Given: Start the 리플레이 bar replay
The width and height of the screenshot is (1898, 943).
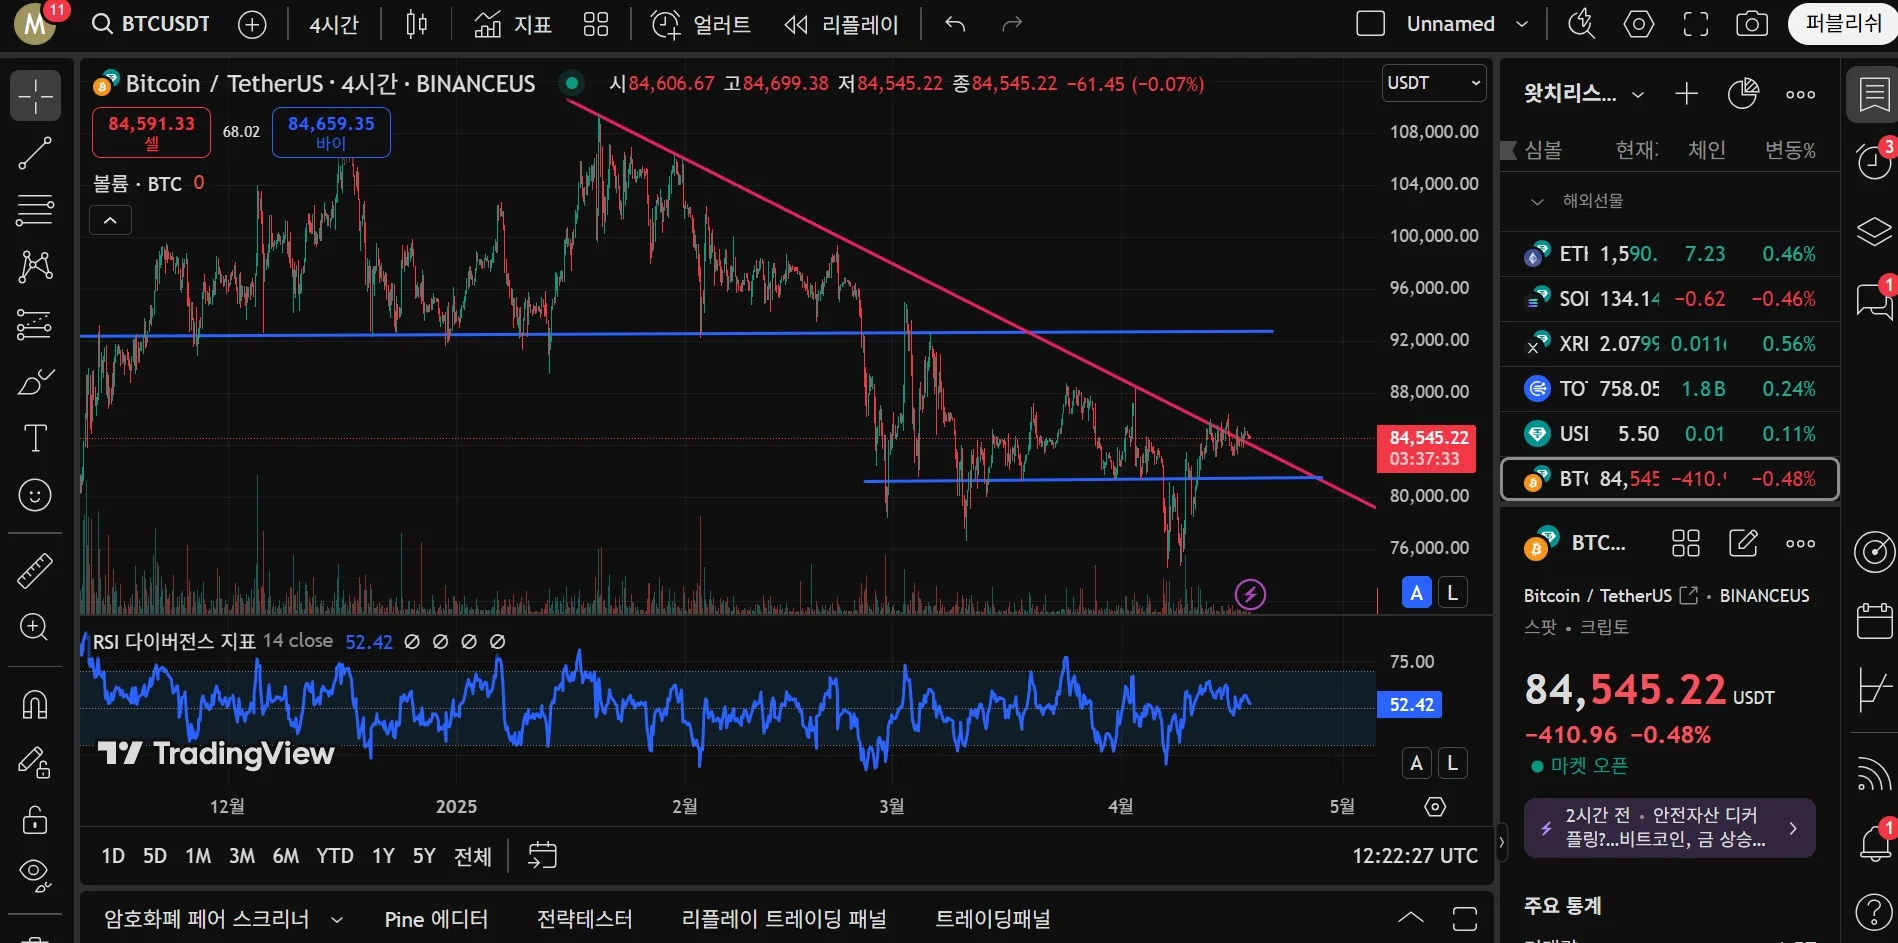Looking at the screenshot, I should click(841, 24).
